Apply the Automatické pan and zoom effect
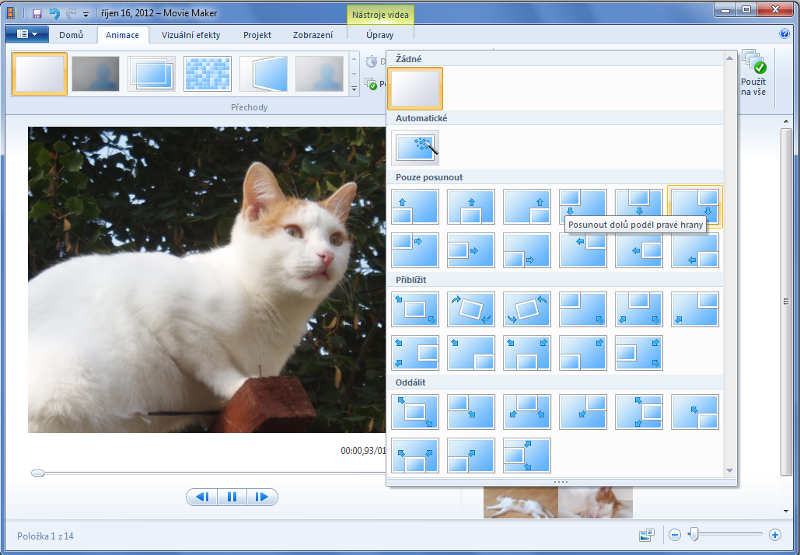800x555 pixels. click(x=415, y=148)
